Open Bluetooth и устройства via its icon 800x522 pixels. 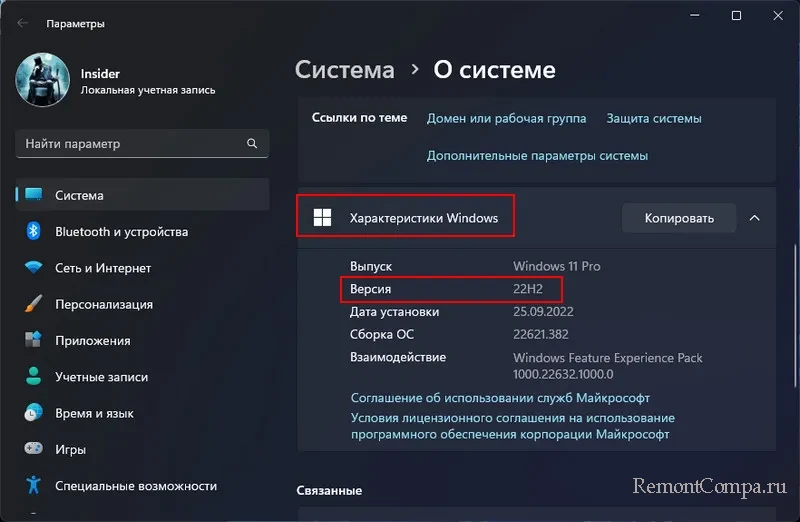tap(34, 231)
